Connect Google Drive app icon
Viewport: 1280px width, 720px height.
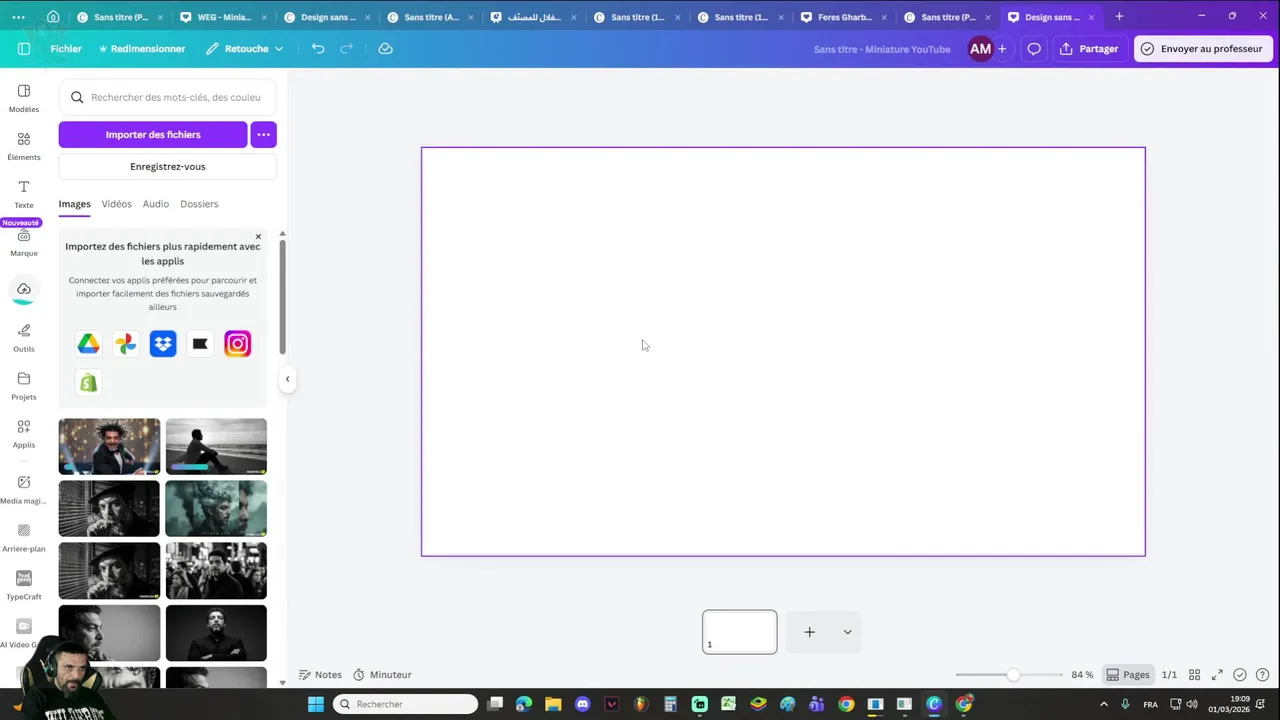pos(89,344)
